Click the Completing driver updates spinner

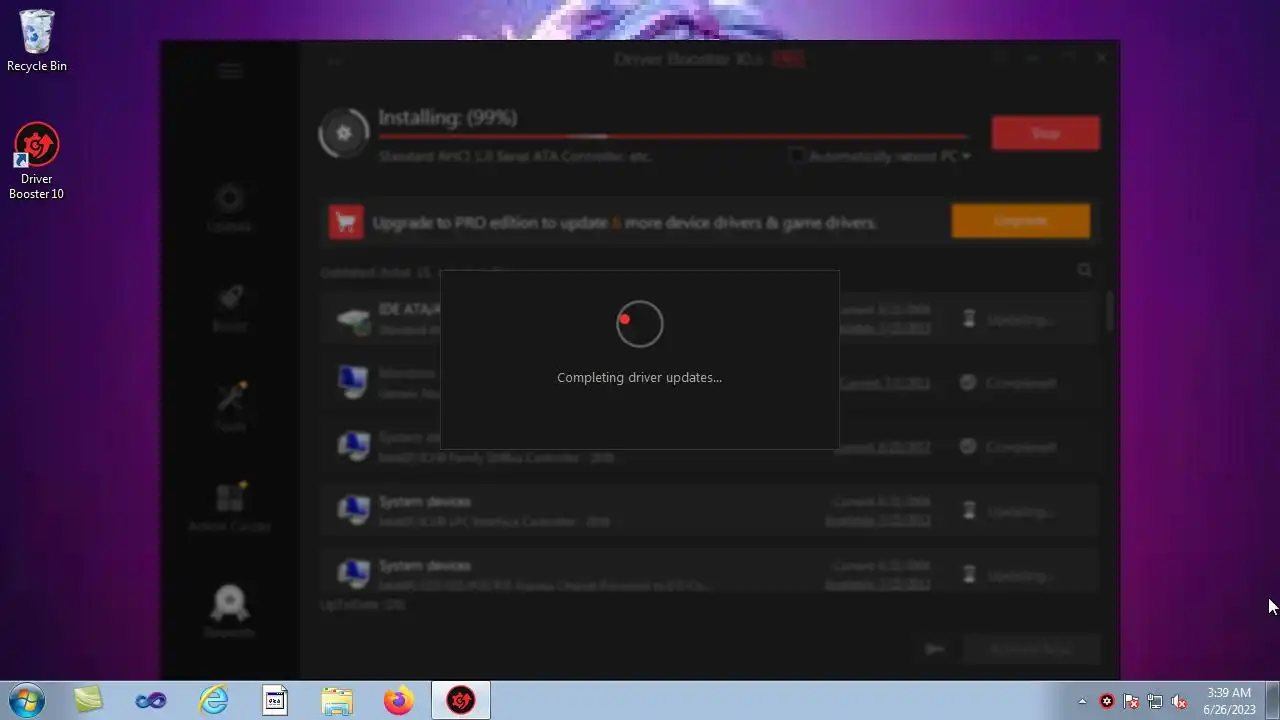click(639, 325)
